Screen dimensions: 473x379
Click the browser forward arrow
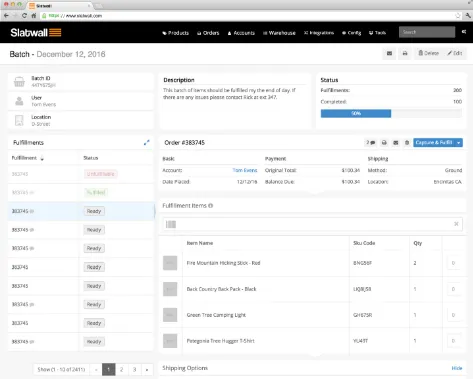tap(15, 15)
